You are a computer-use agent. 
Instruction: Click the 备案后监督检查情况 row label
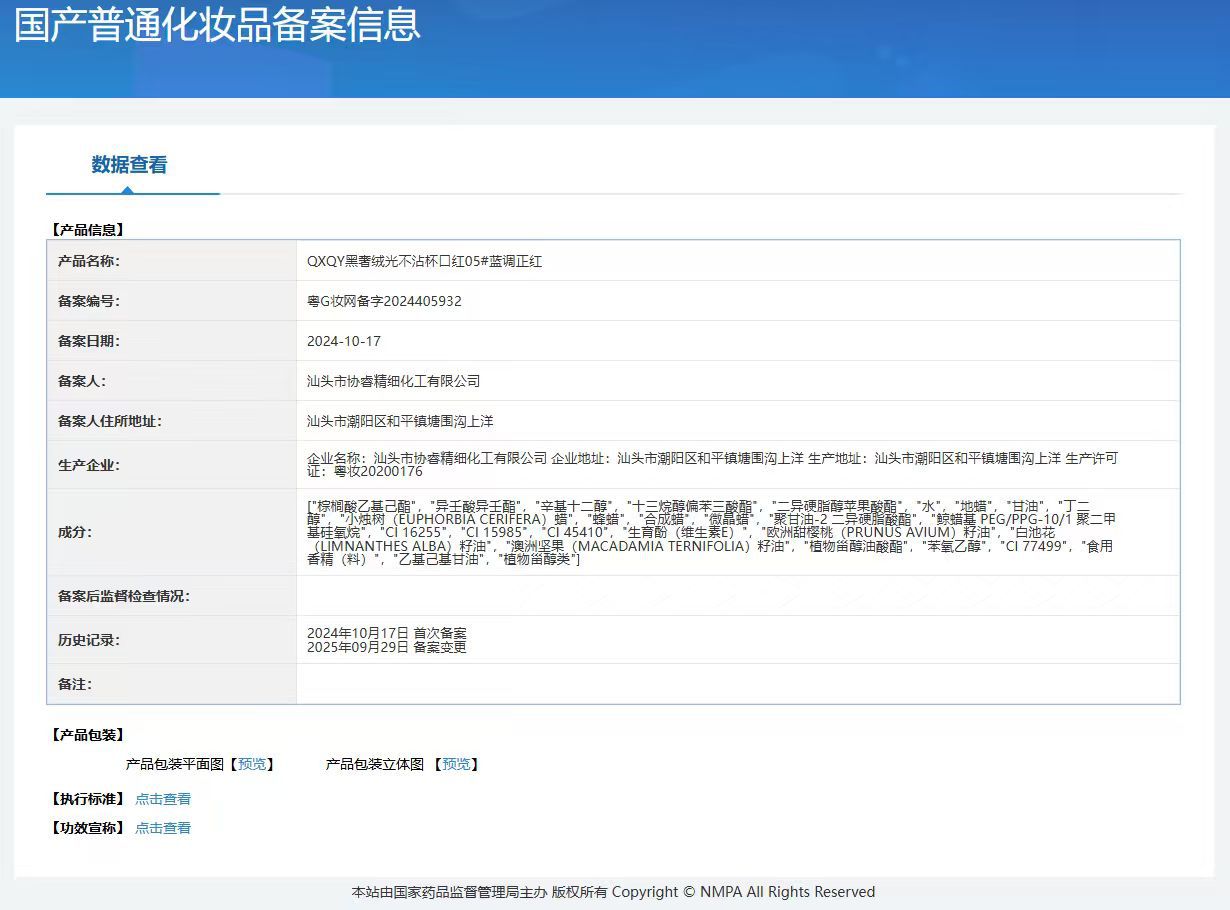124,596
